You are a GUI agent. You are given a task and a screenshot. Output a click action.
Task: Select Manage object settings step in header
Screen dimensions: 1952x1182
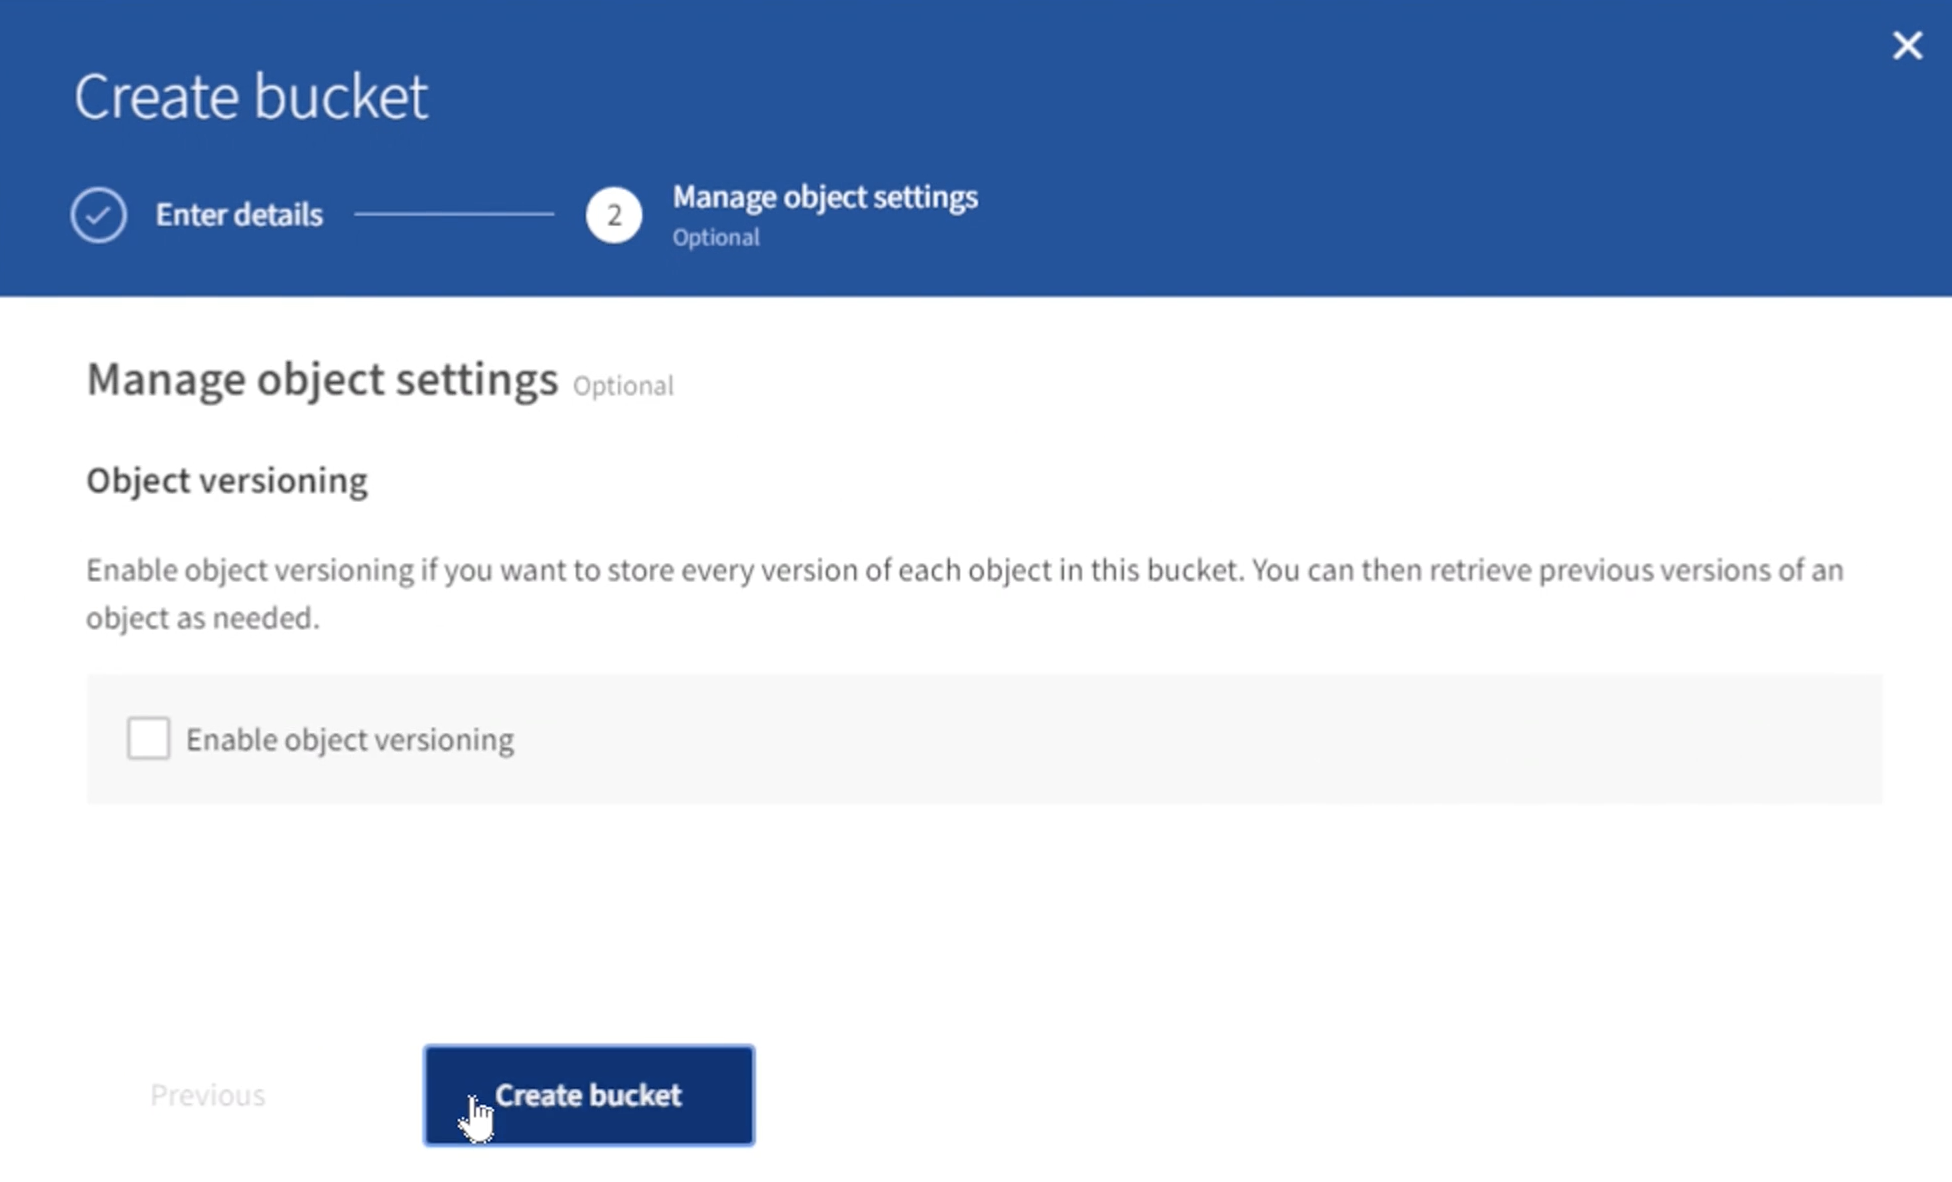pyautogui.click(x=824, y=197)
